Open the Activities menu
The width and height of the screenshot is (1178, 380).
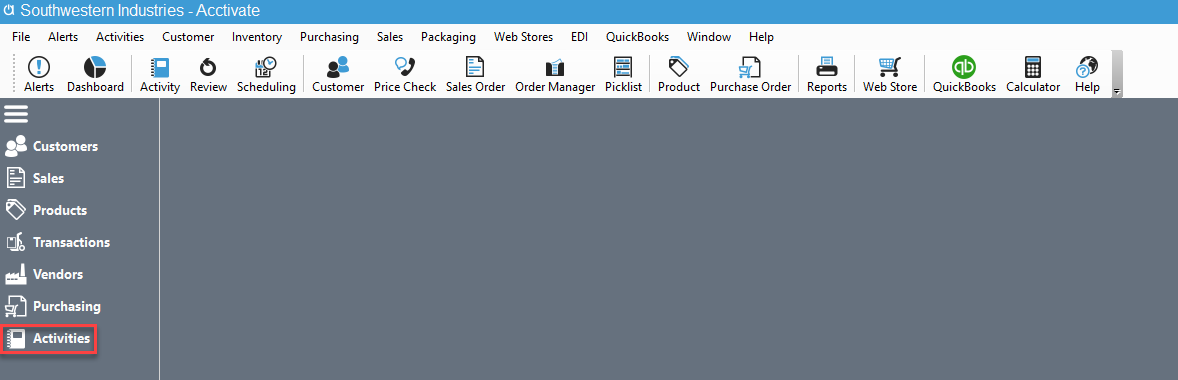click(120, 37)
